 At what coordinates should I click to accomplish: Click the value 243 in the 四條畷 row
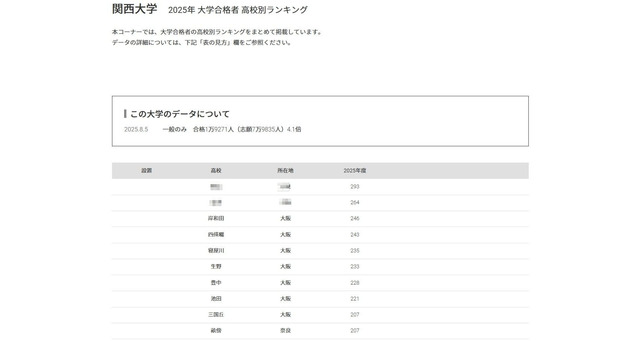355,235
